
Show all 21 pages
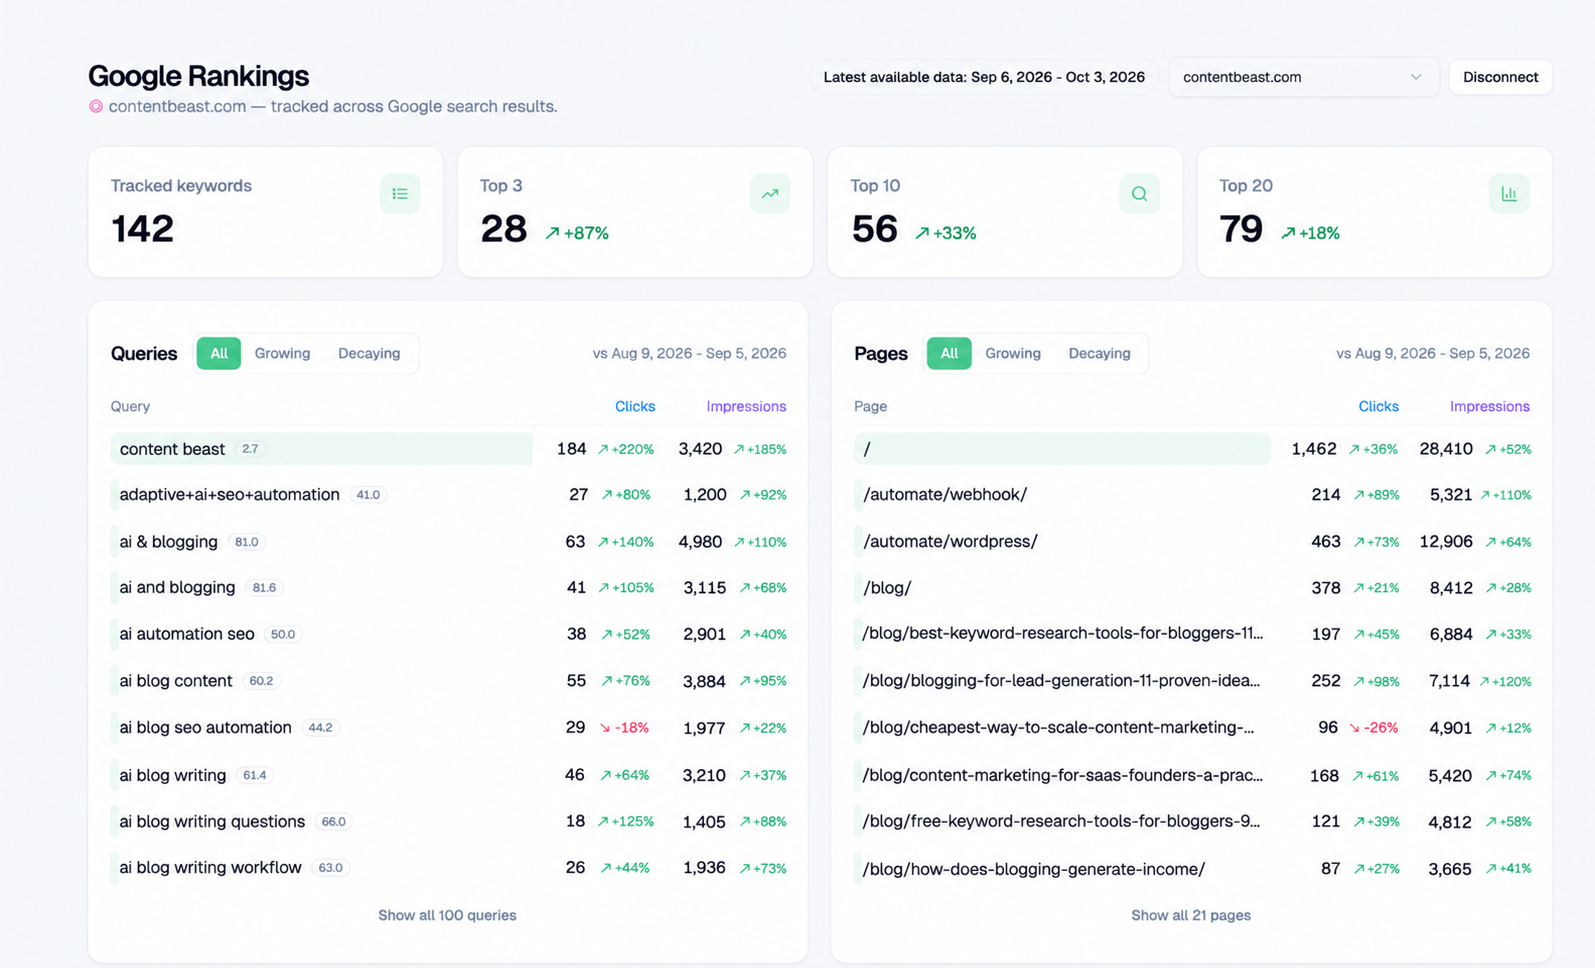point(1191,915)
